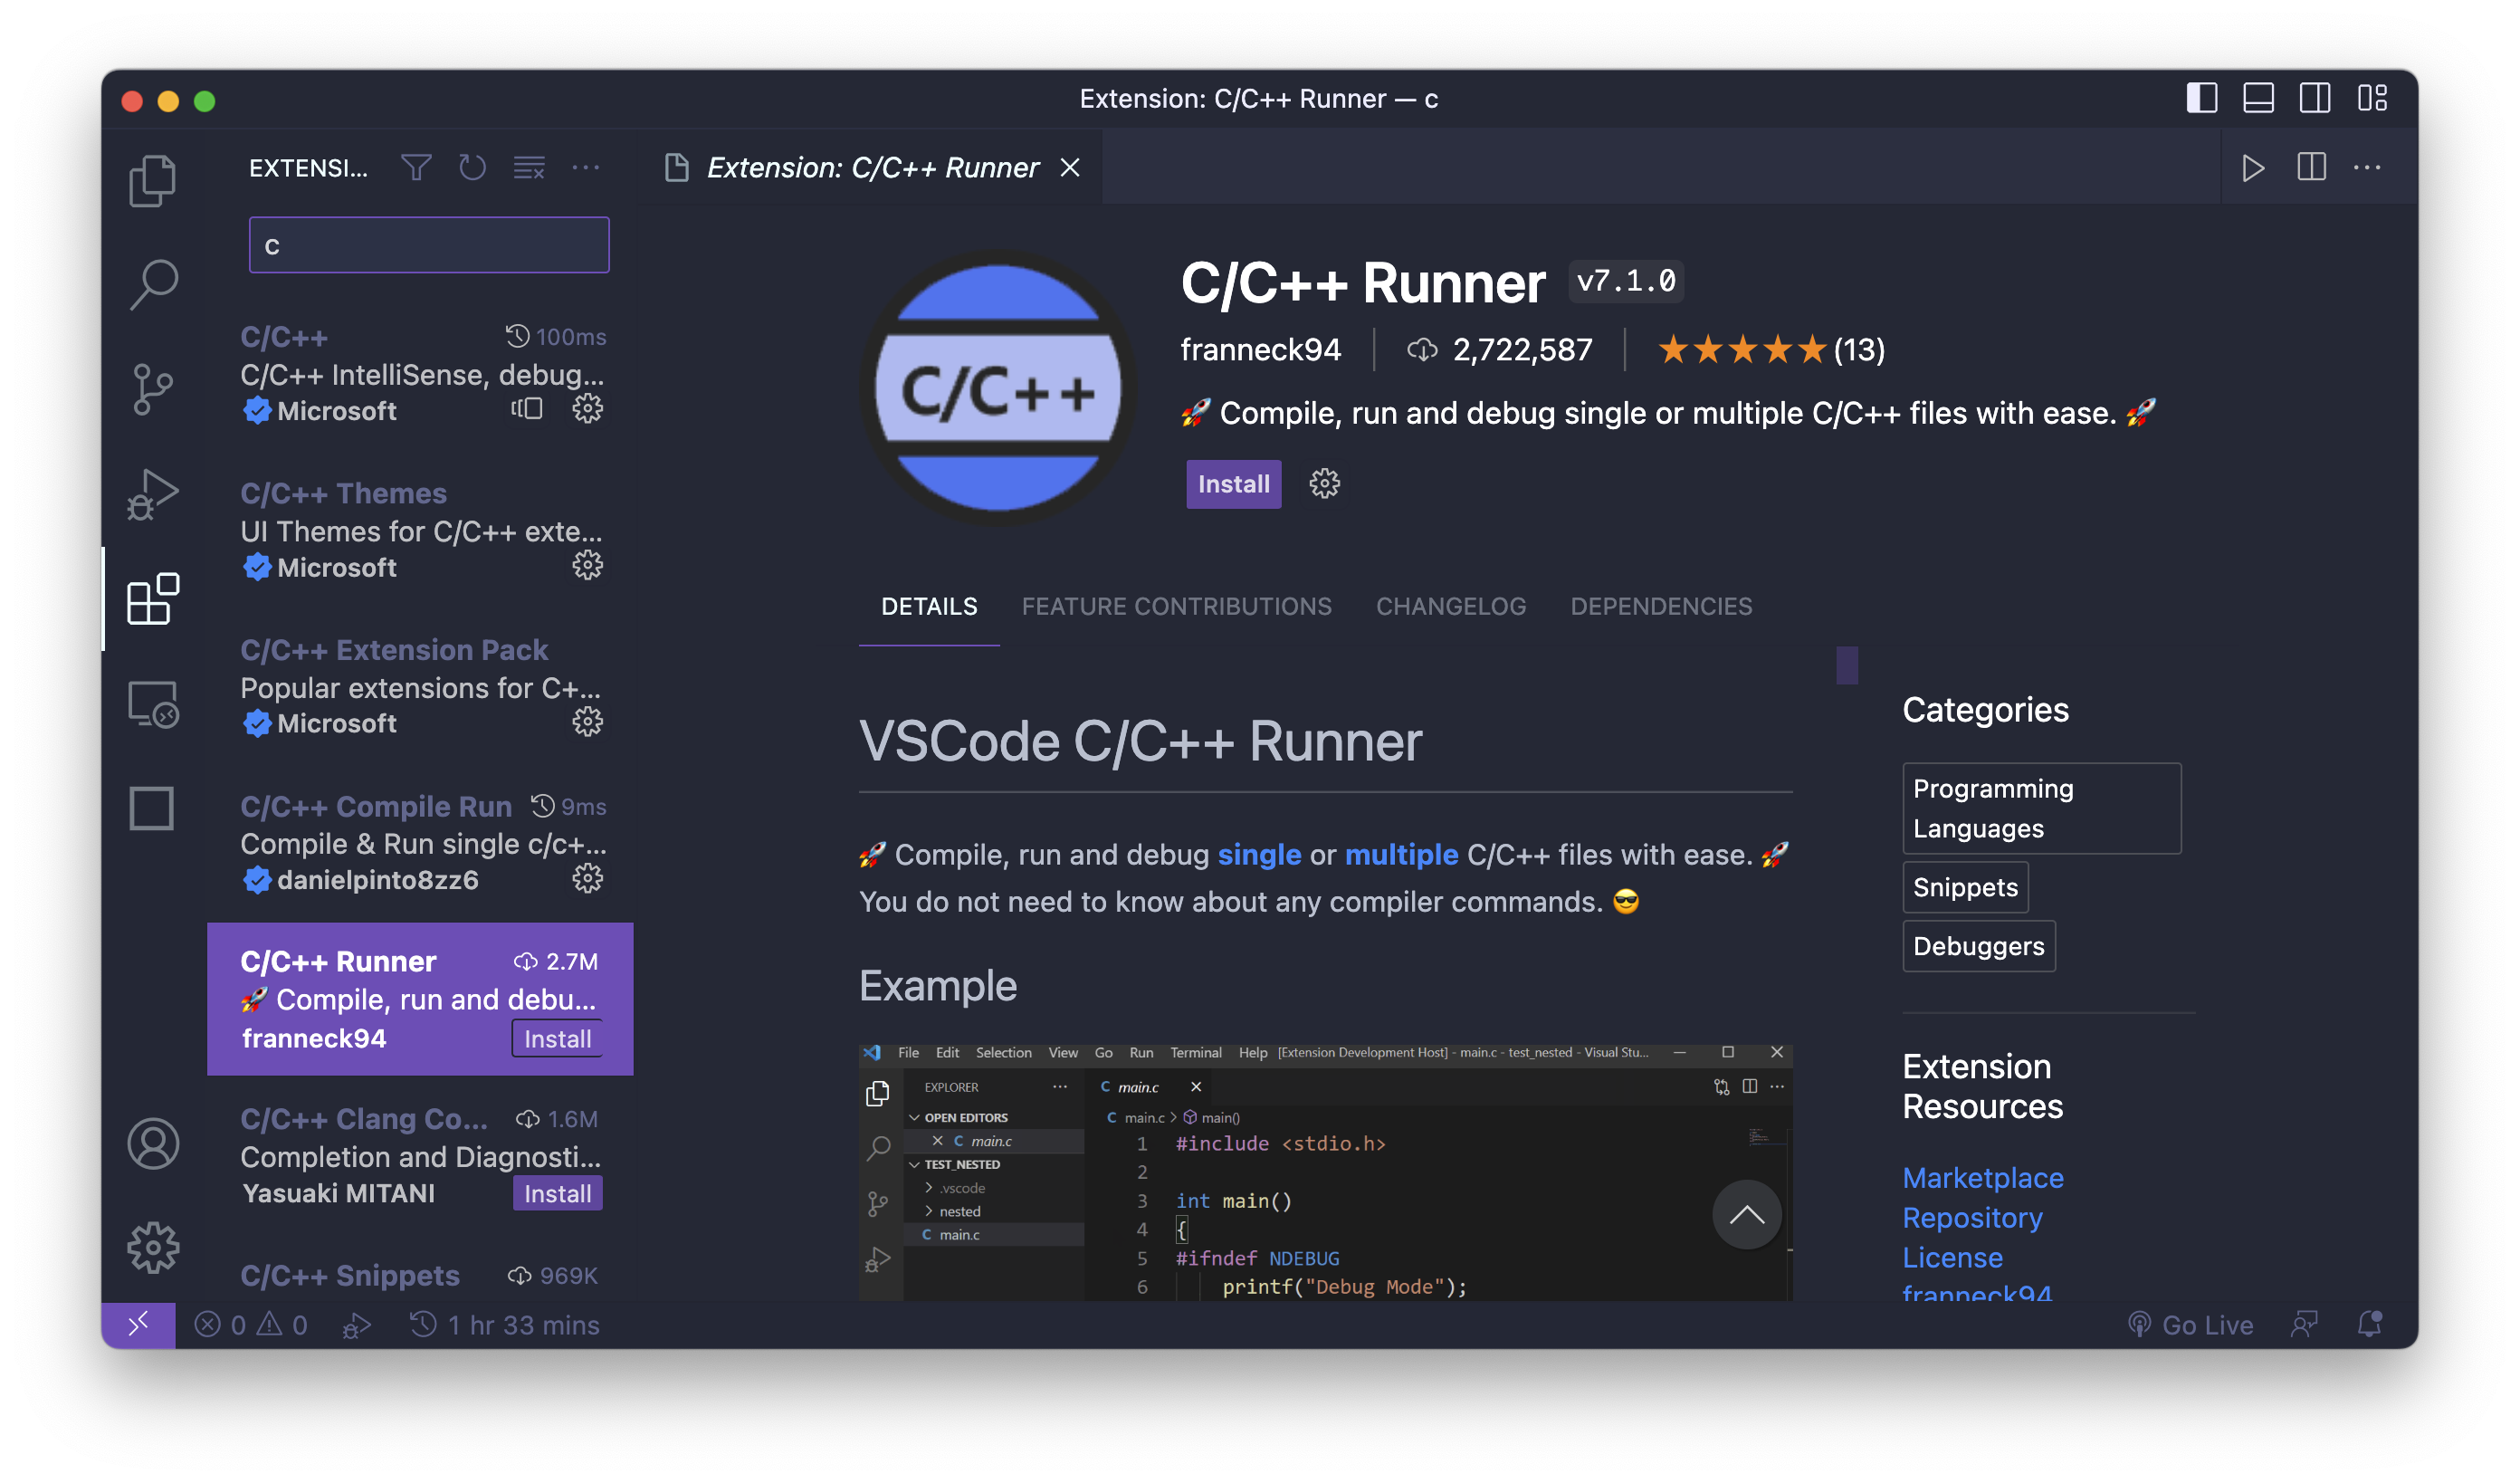Open the Marketplace resource link
This screenshot has height=1483, width=2520.
coord(1983,1178)
